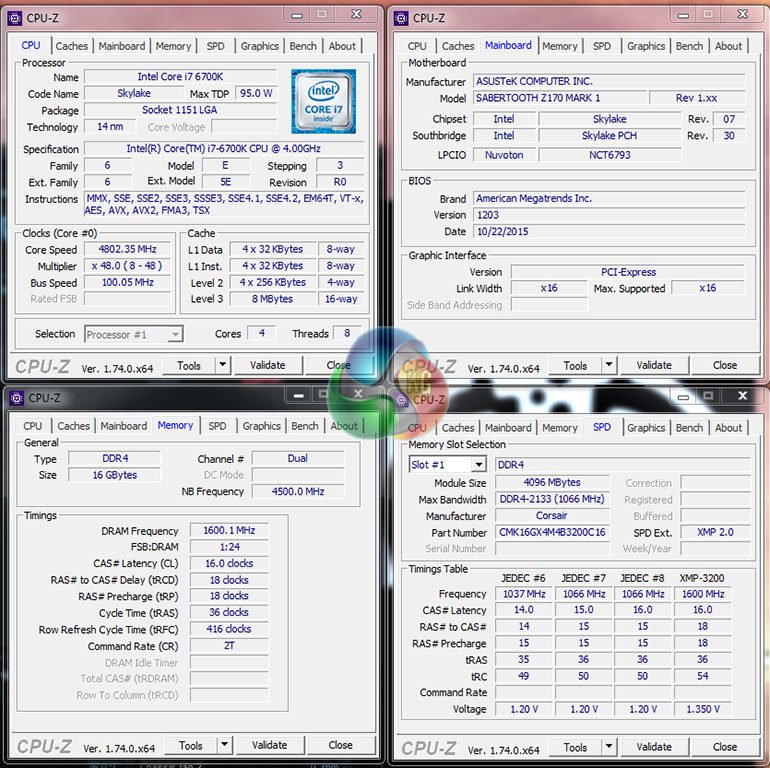The image size is (770, 768).
Task: Switch to the Memory tab in the Mainboard window
Action: [x=560, y=46]
